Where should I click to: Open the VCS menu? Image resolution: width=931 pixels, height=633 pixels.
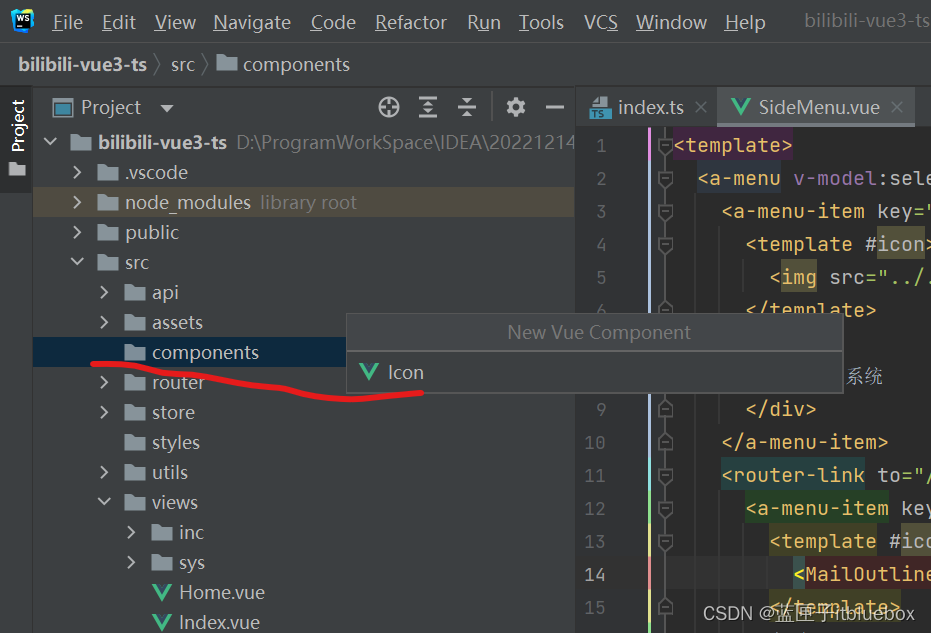point(600,22)
